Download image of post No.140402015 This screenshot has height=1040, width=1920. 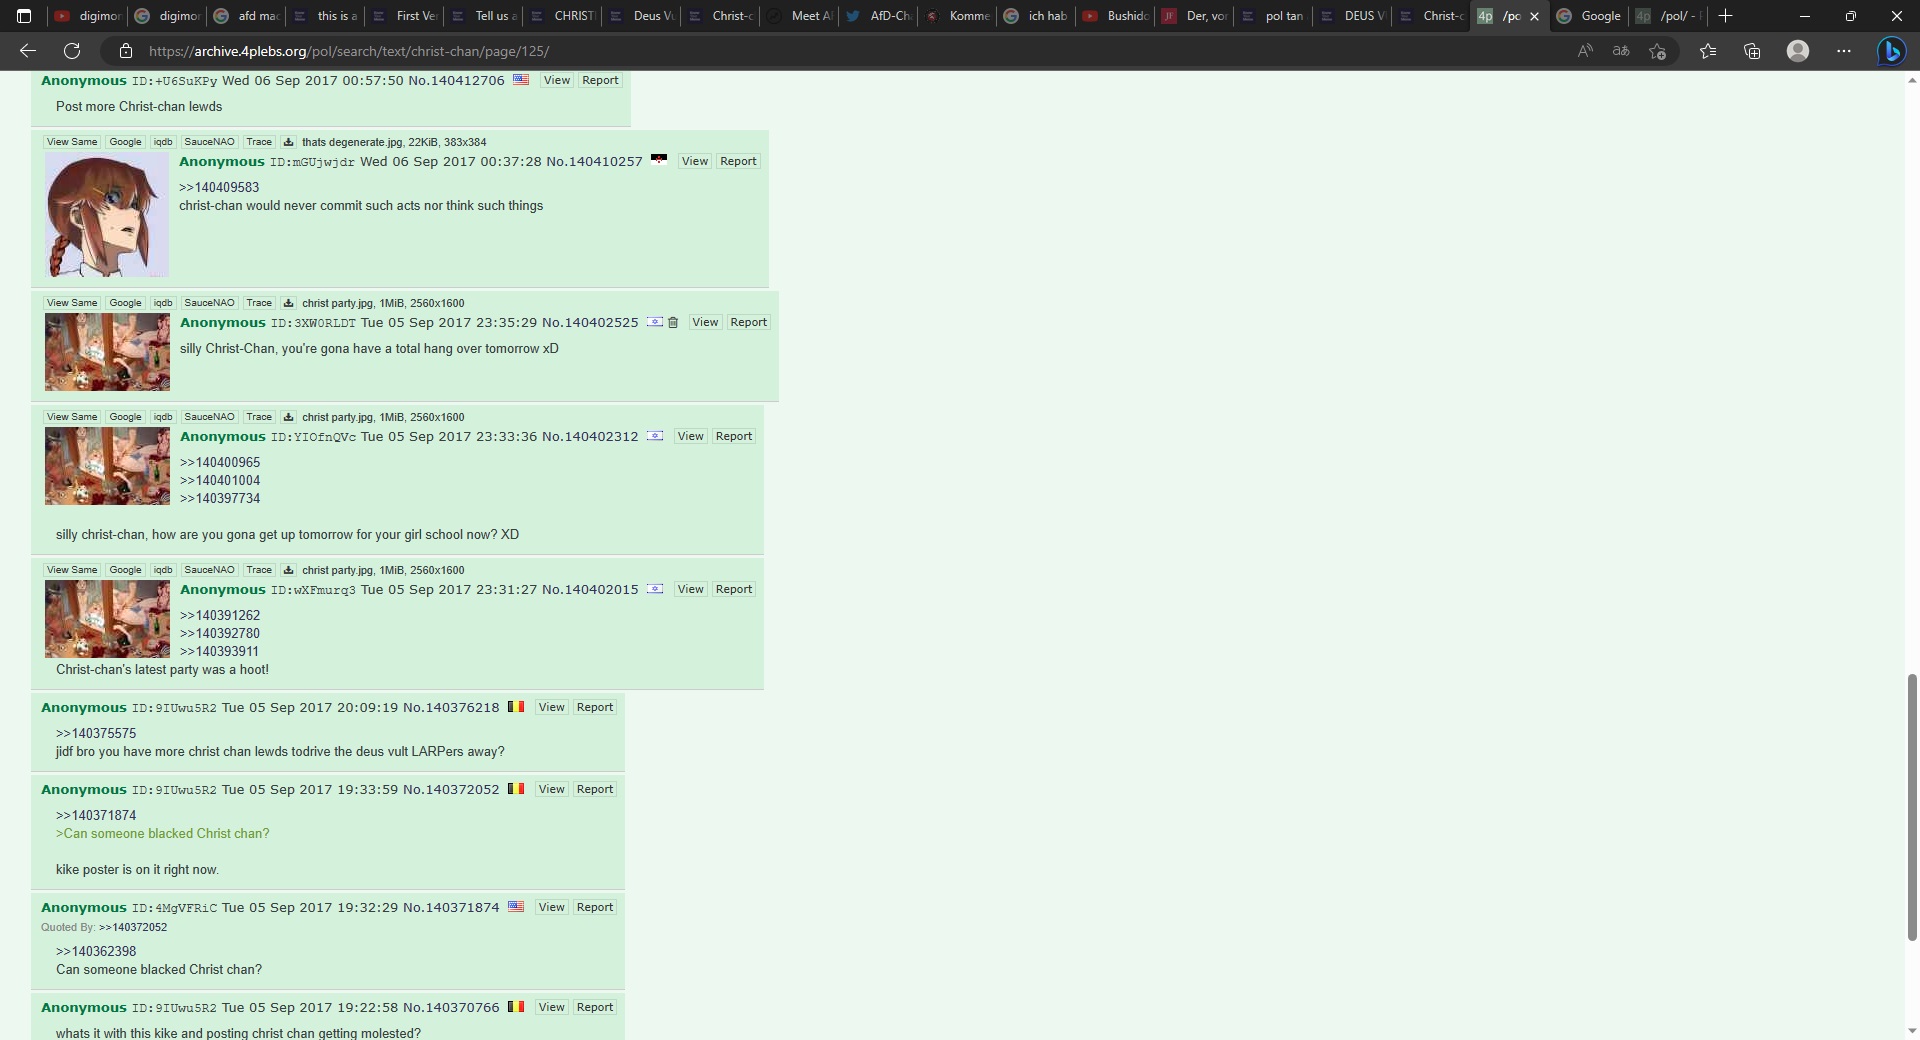click(x=288, y=570)
